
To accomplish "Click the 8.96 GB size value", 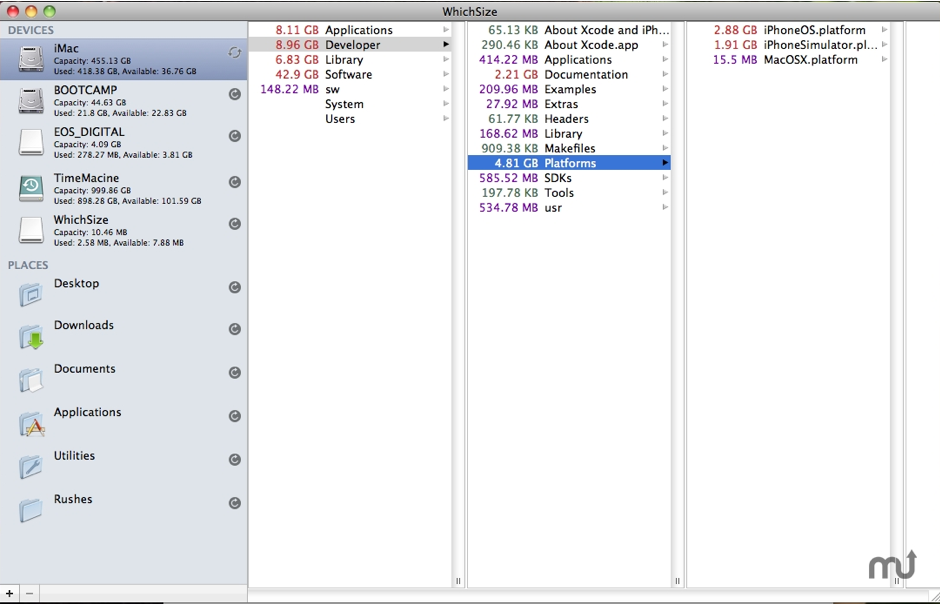I will 297,44.
